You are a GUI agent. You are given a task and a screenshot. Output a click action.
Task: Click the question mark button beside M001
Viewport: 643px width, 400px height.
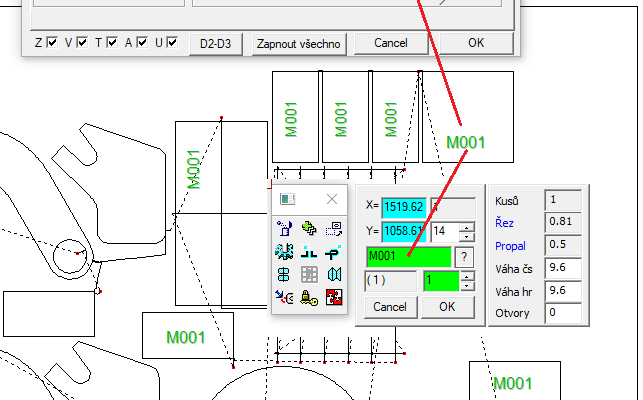click(465, 256)
